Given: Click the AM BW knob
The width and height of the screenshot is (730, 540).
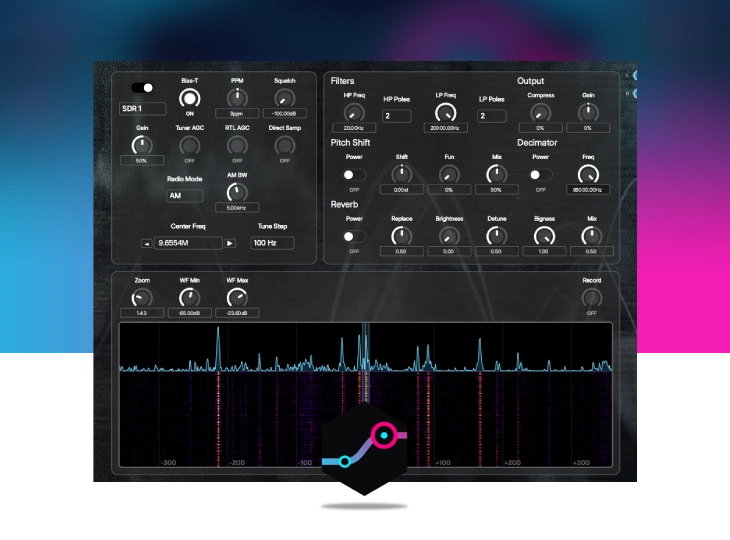Looking at the screenshot, I should coord(237,192).
